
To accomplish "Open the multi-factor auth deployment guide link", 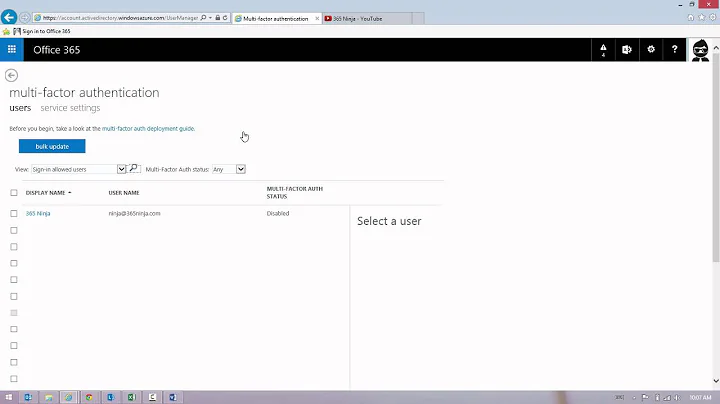I will coord(148,129).
